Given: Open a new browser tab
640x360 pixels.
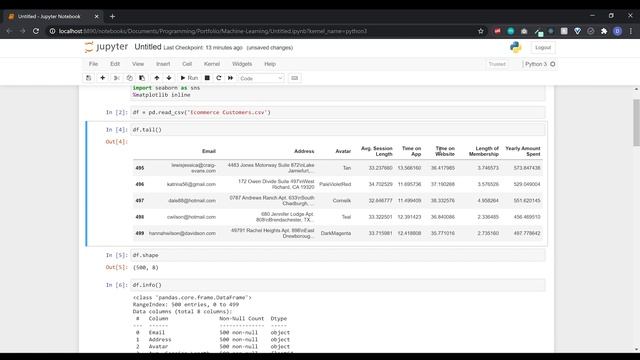Looking at the screenshot, I should (x=112, y=16).
